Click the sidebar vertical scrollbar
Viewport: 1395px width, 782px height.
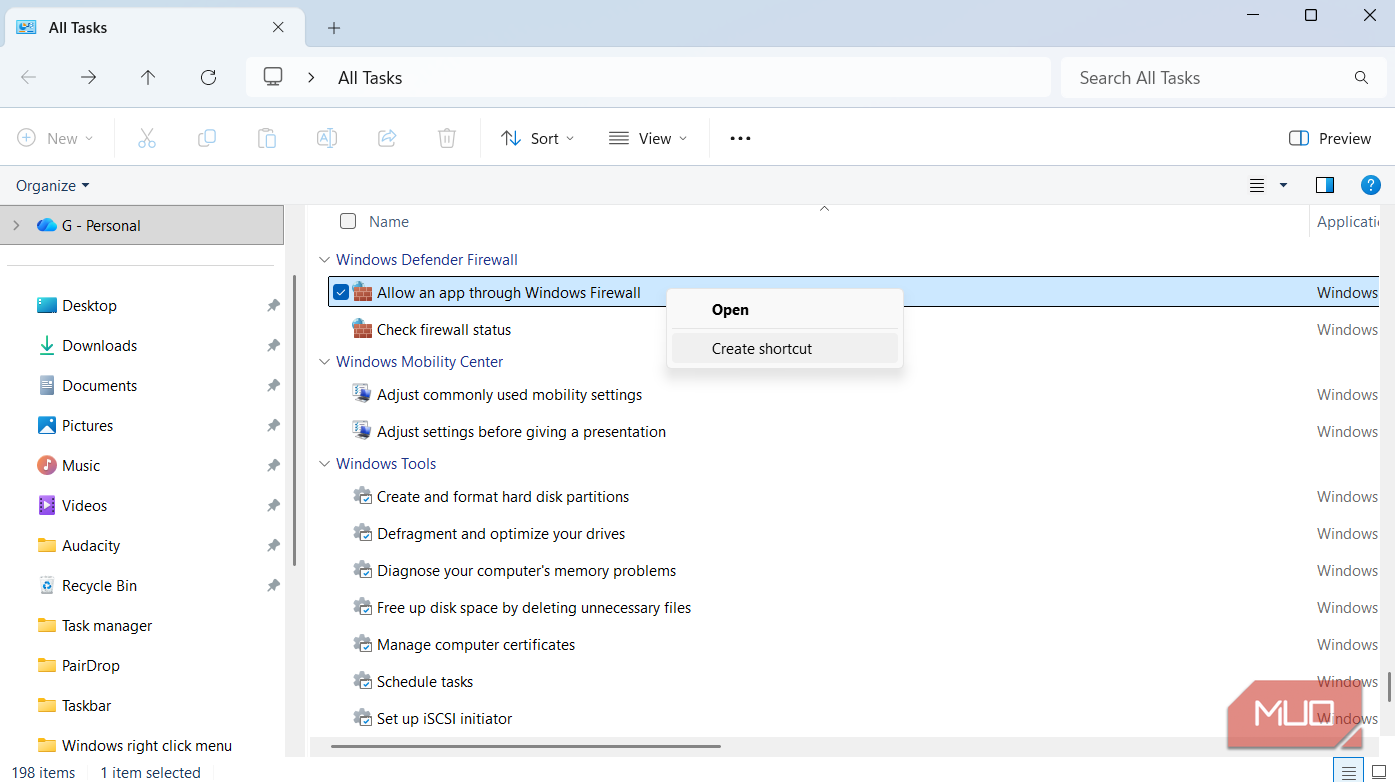click(x=295, y=420)
